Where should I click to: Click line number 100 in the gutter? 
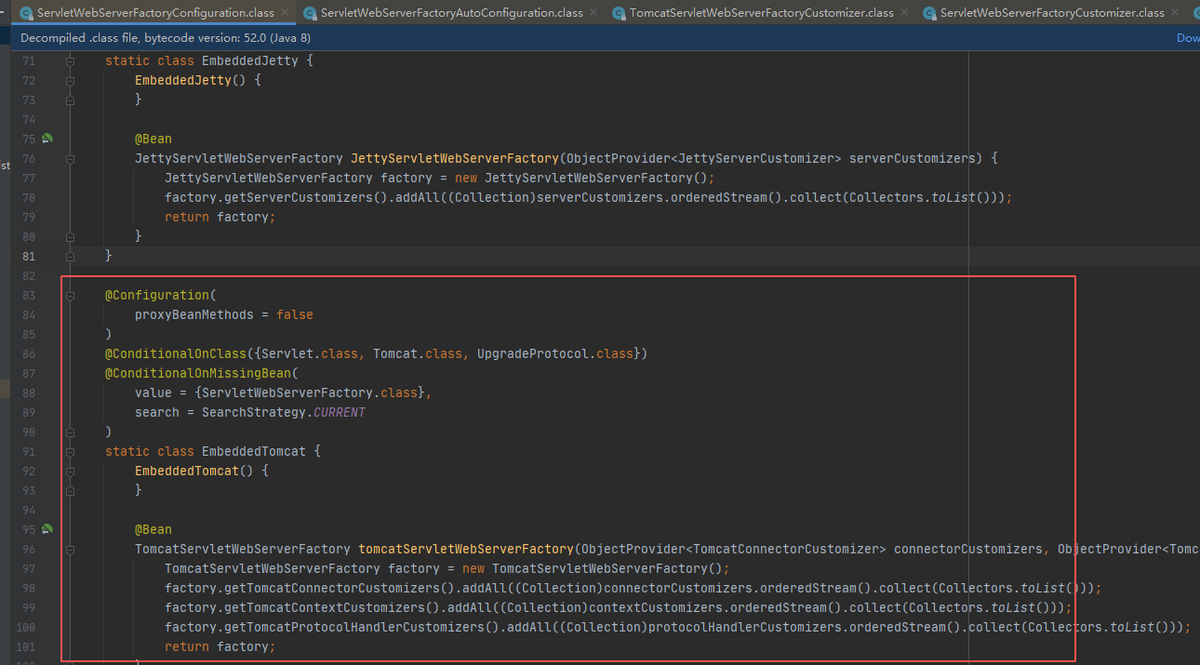pyautogui.click(x=26, y=627)
